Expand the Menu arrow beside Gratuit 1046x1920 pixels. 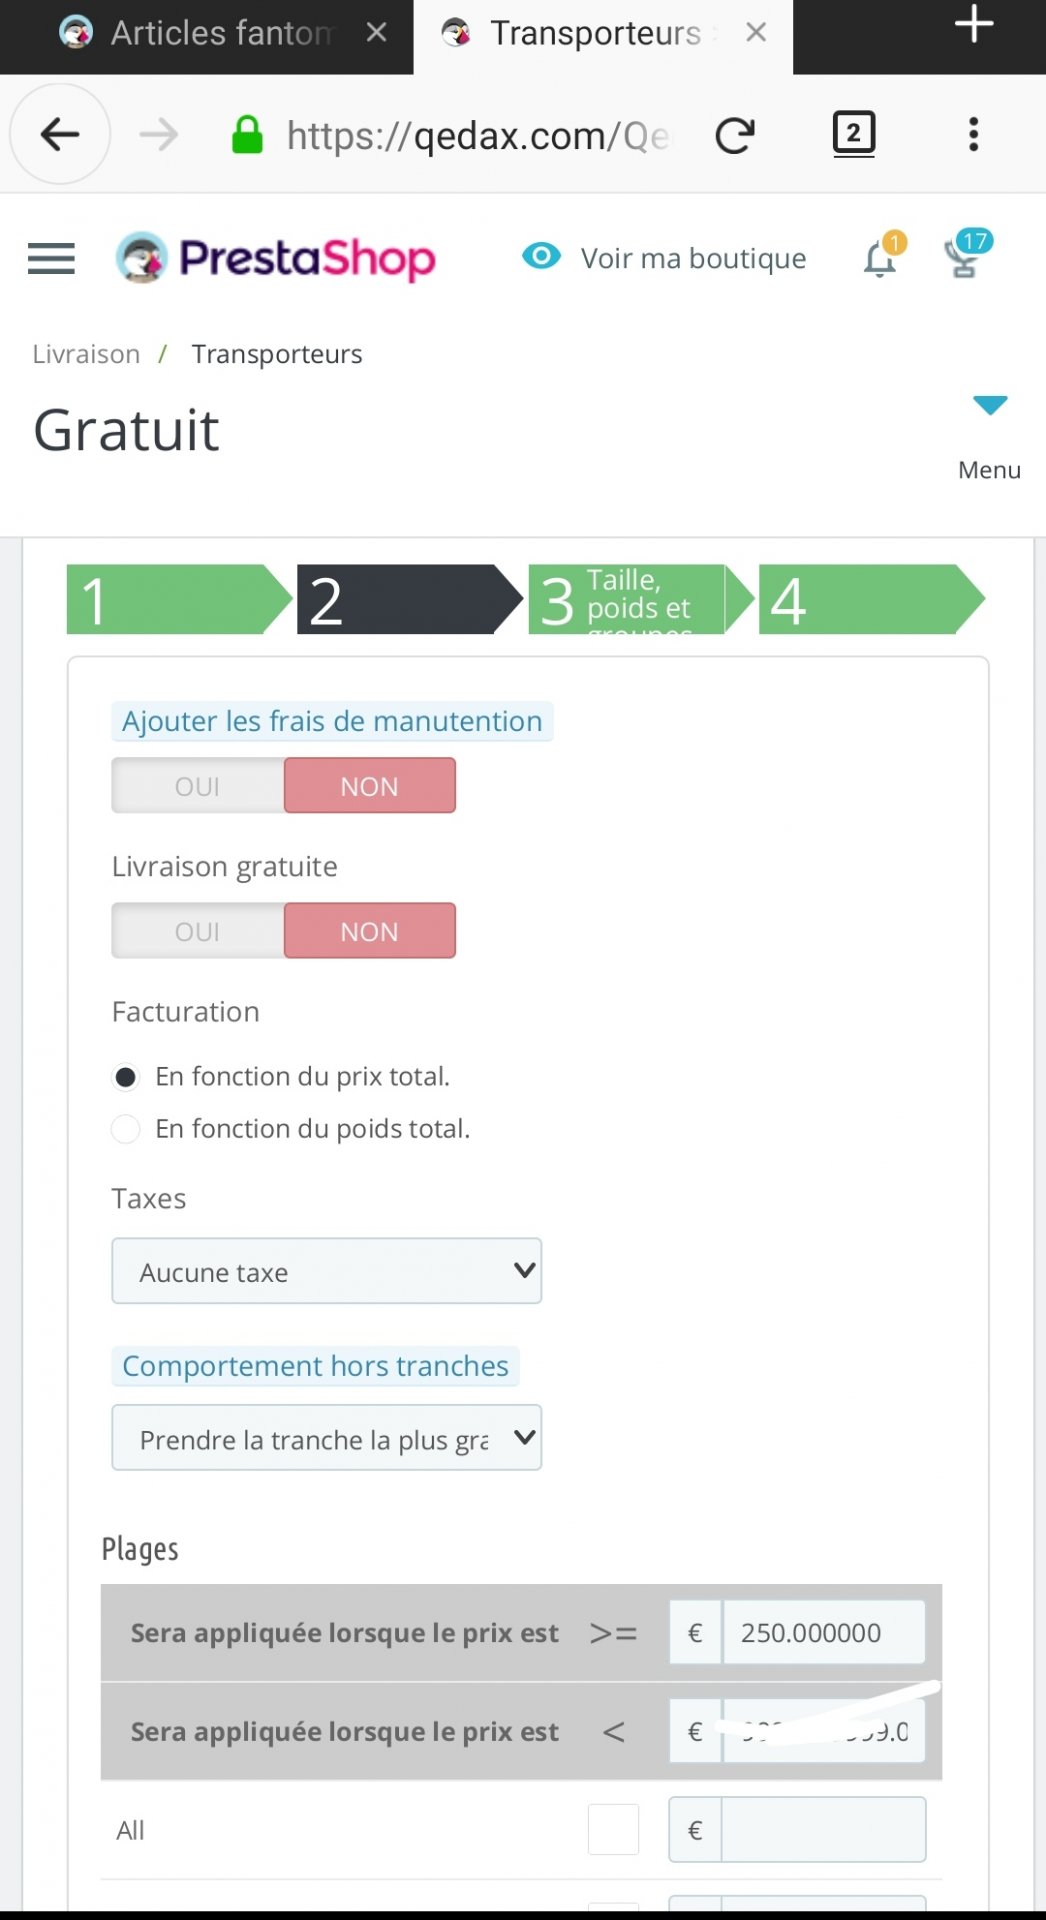pos(990,405)
